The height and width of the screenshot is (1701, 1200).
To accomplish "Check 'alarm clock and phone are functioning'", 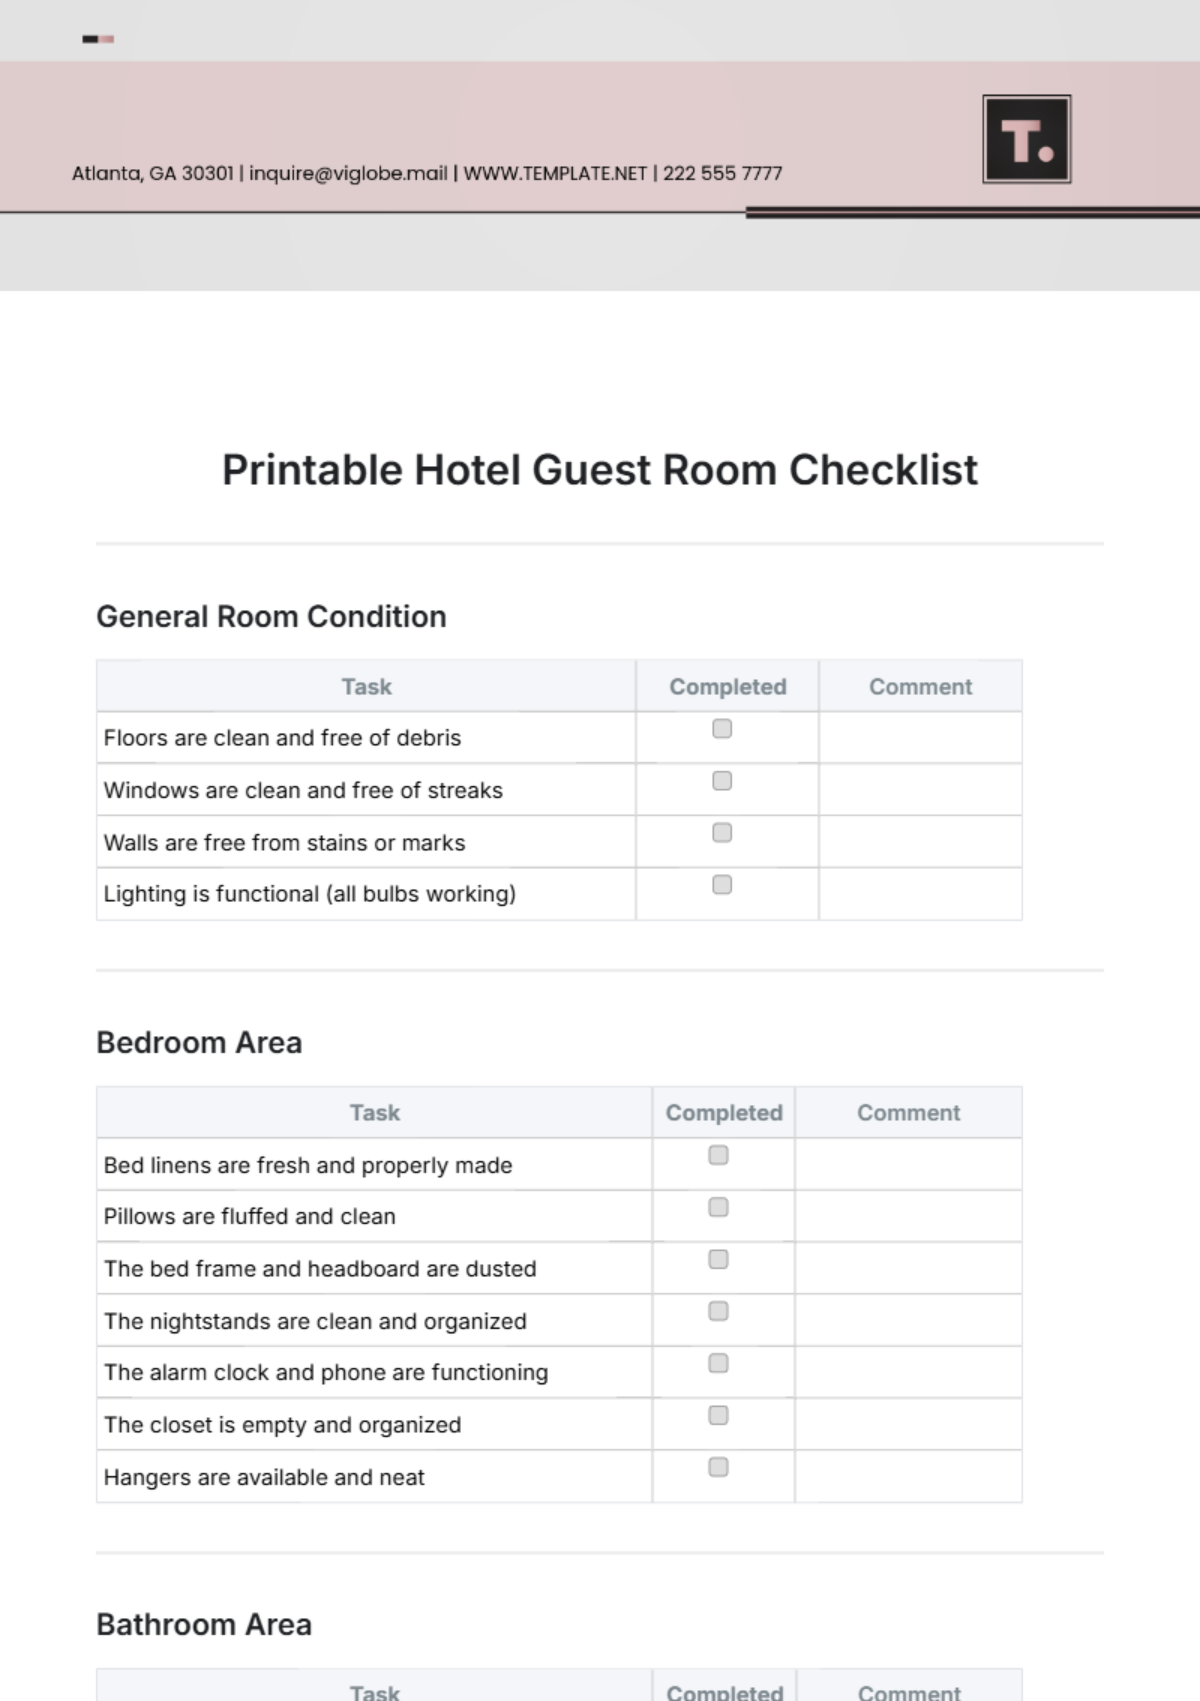I will pos(718,1363).
